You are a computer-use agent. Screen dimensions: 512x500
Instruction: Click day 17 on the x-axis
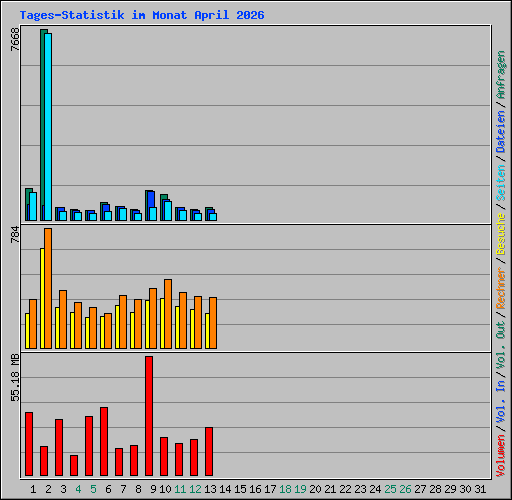coord(270,489)
